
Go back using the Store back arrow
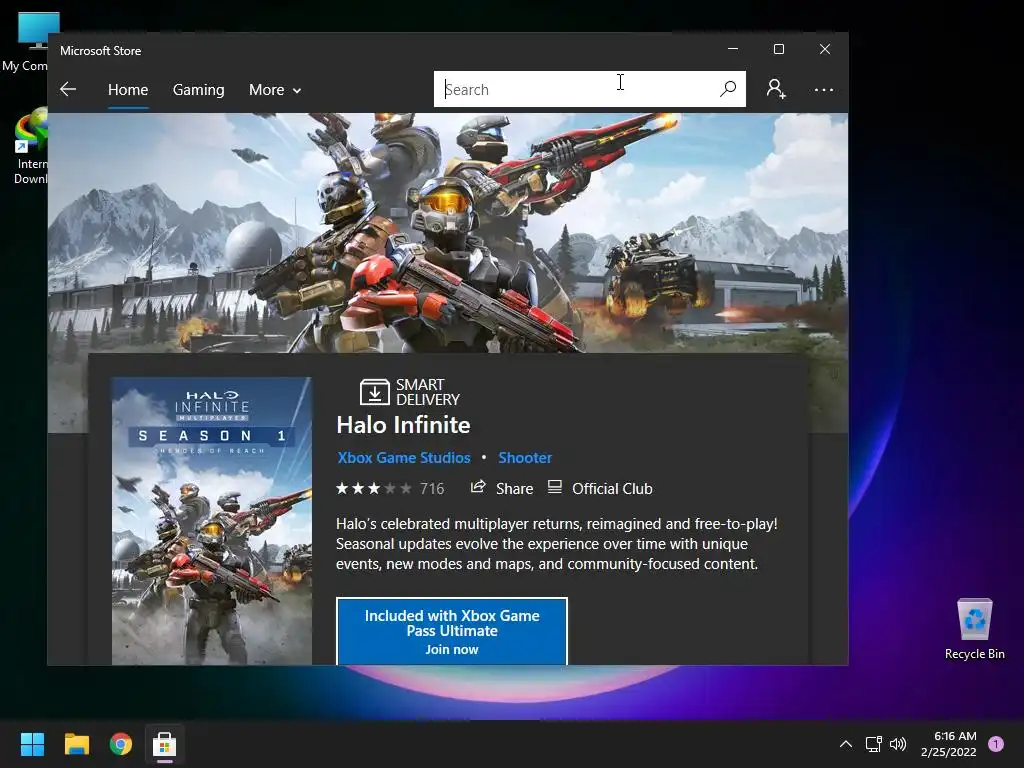tap(68, 89)
